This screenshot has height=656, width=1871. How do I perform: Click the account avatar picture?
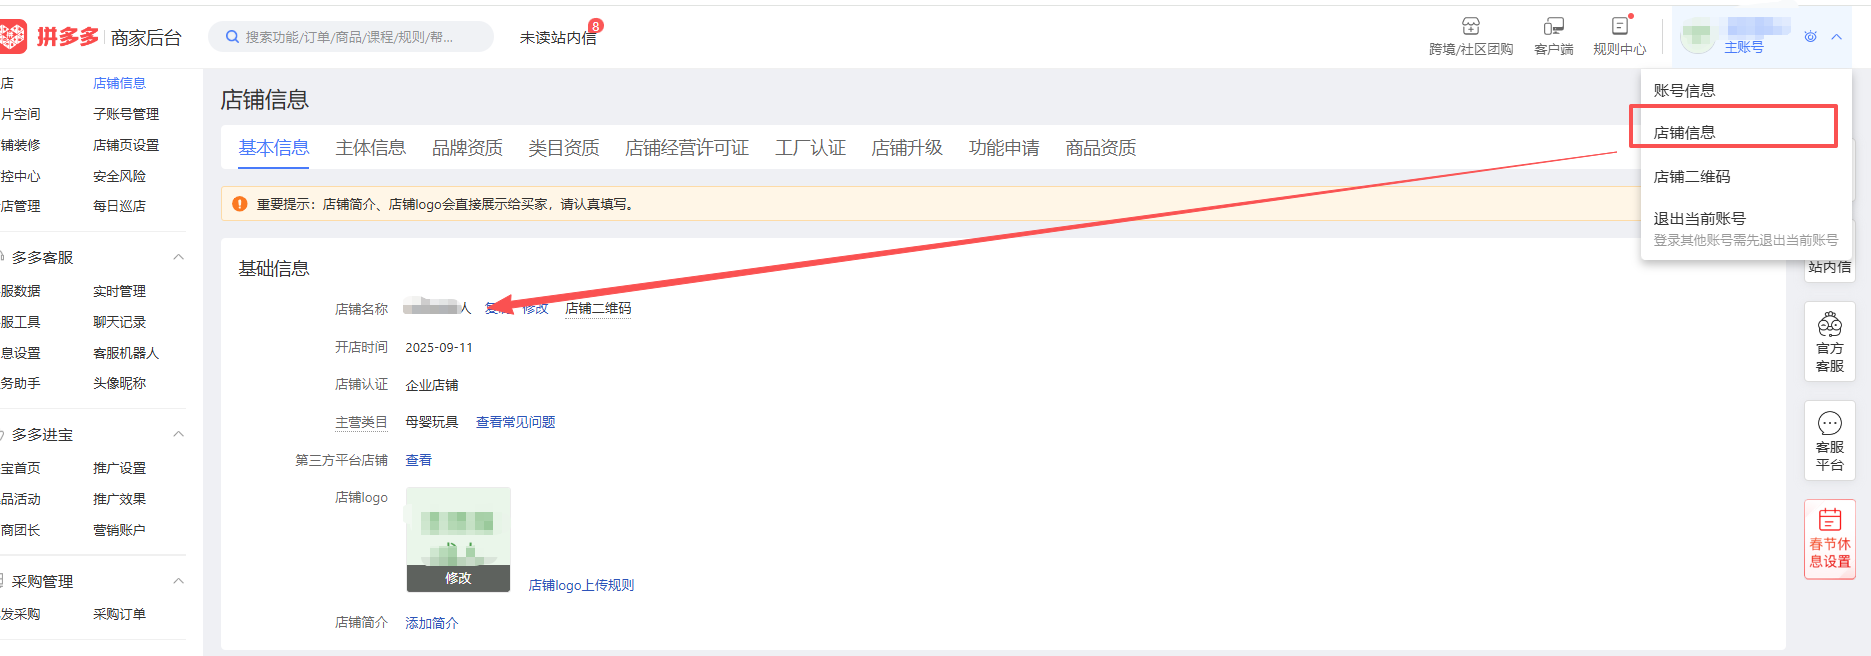click(1697, 37)
